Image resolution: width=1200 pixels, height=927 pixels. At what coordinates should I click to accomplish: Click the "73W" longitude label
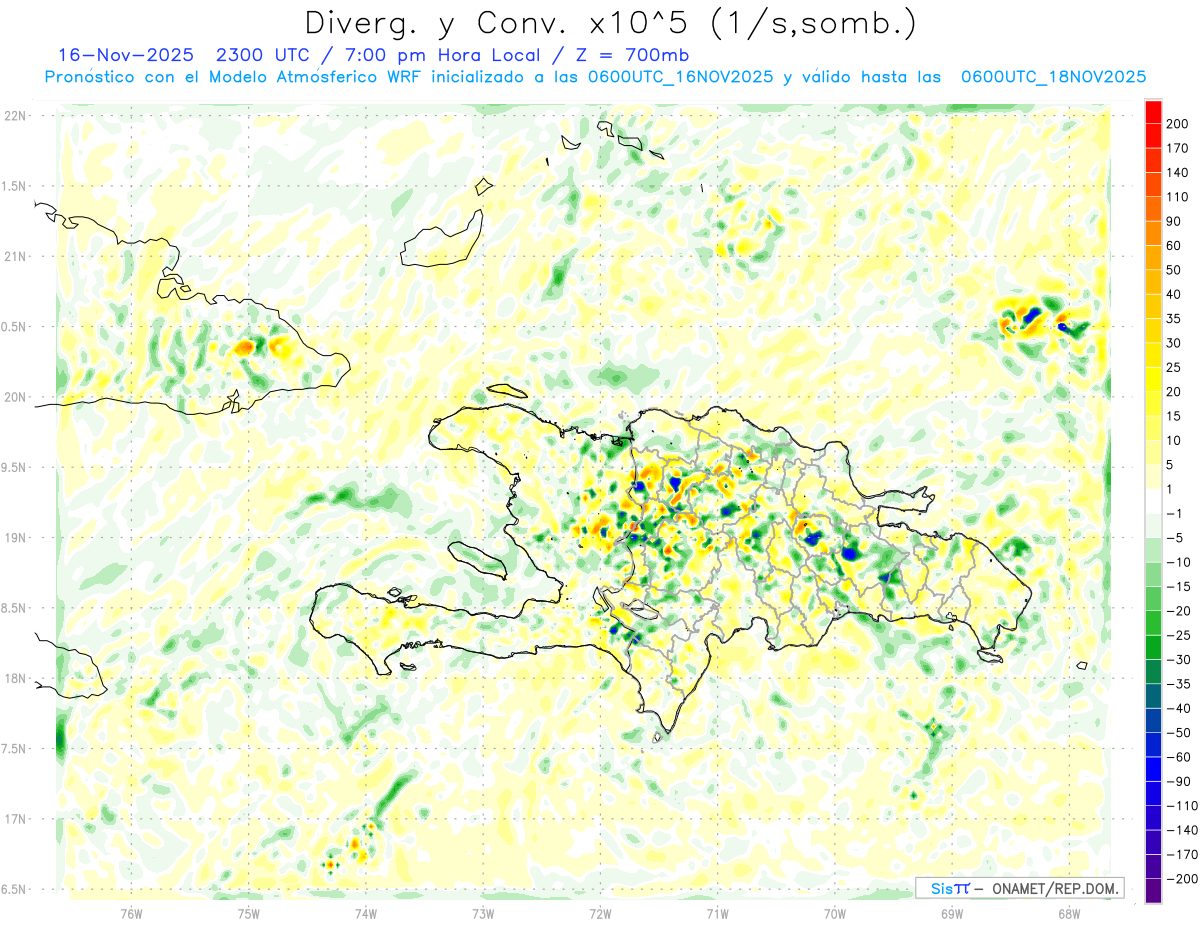point(483,912)
